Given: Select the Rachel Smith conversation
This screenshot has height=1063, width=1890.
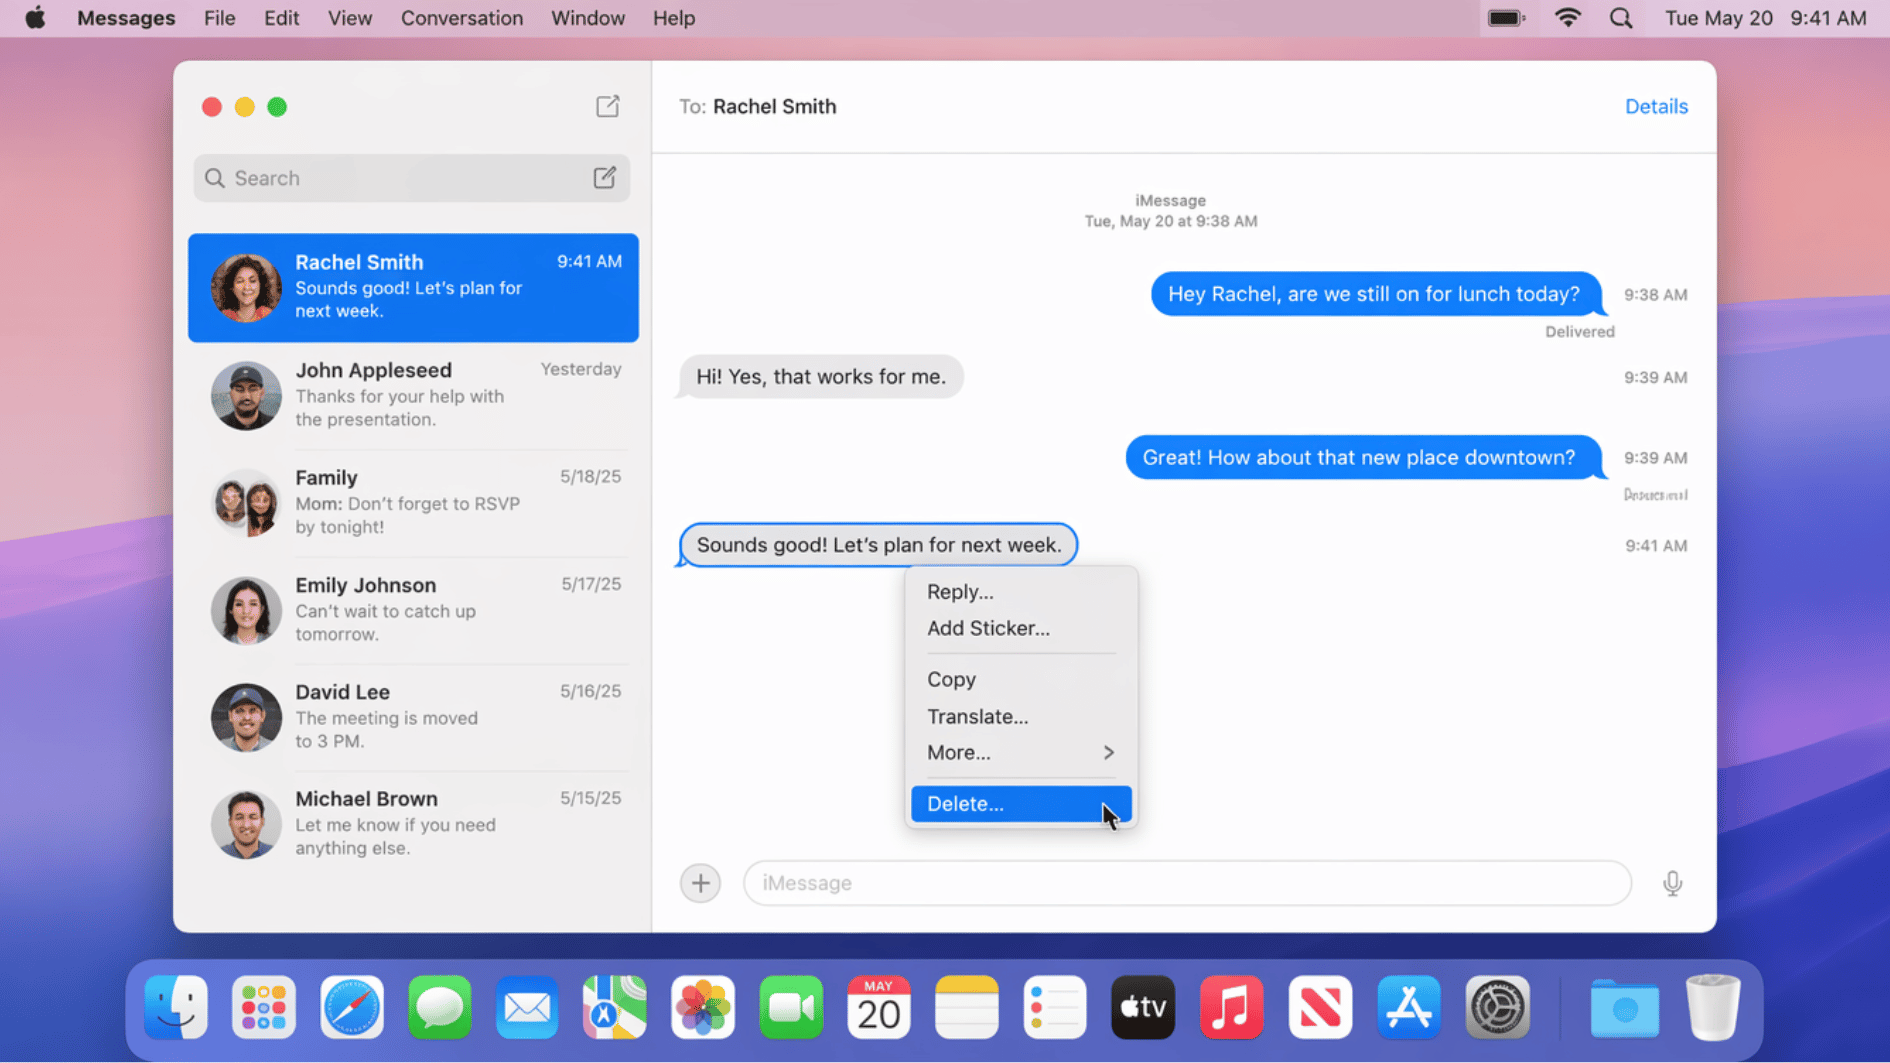Looking at the screenshot, I should pos(413,287).
